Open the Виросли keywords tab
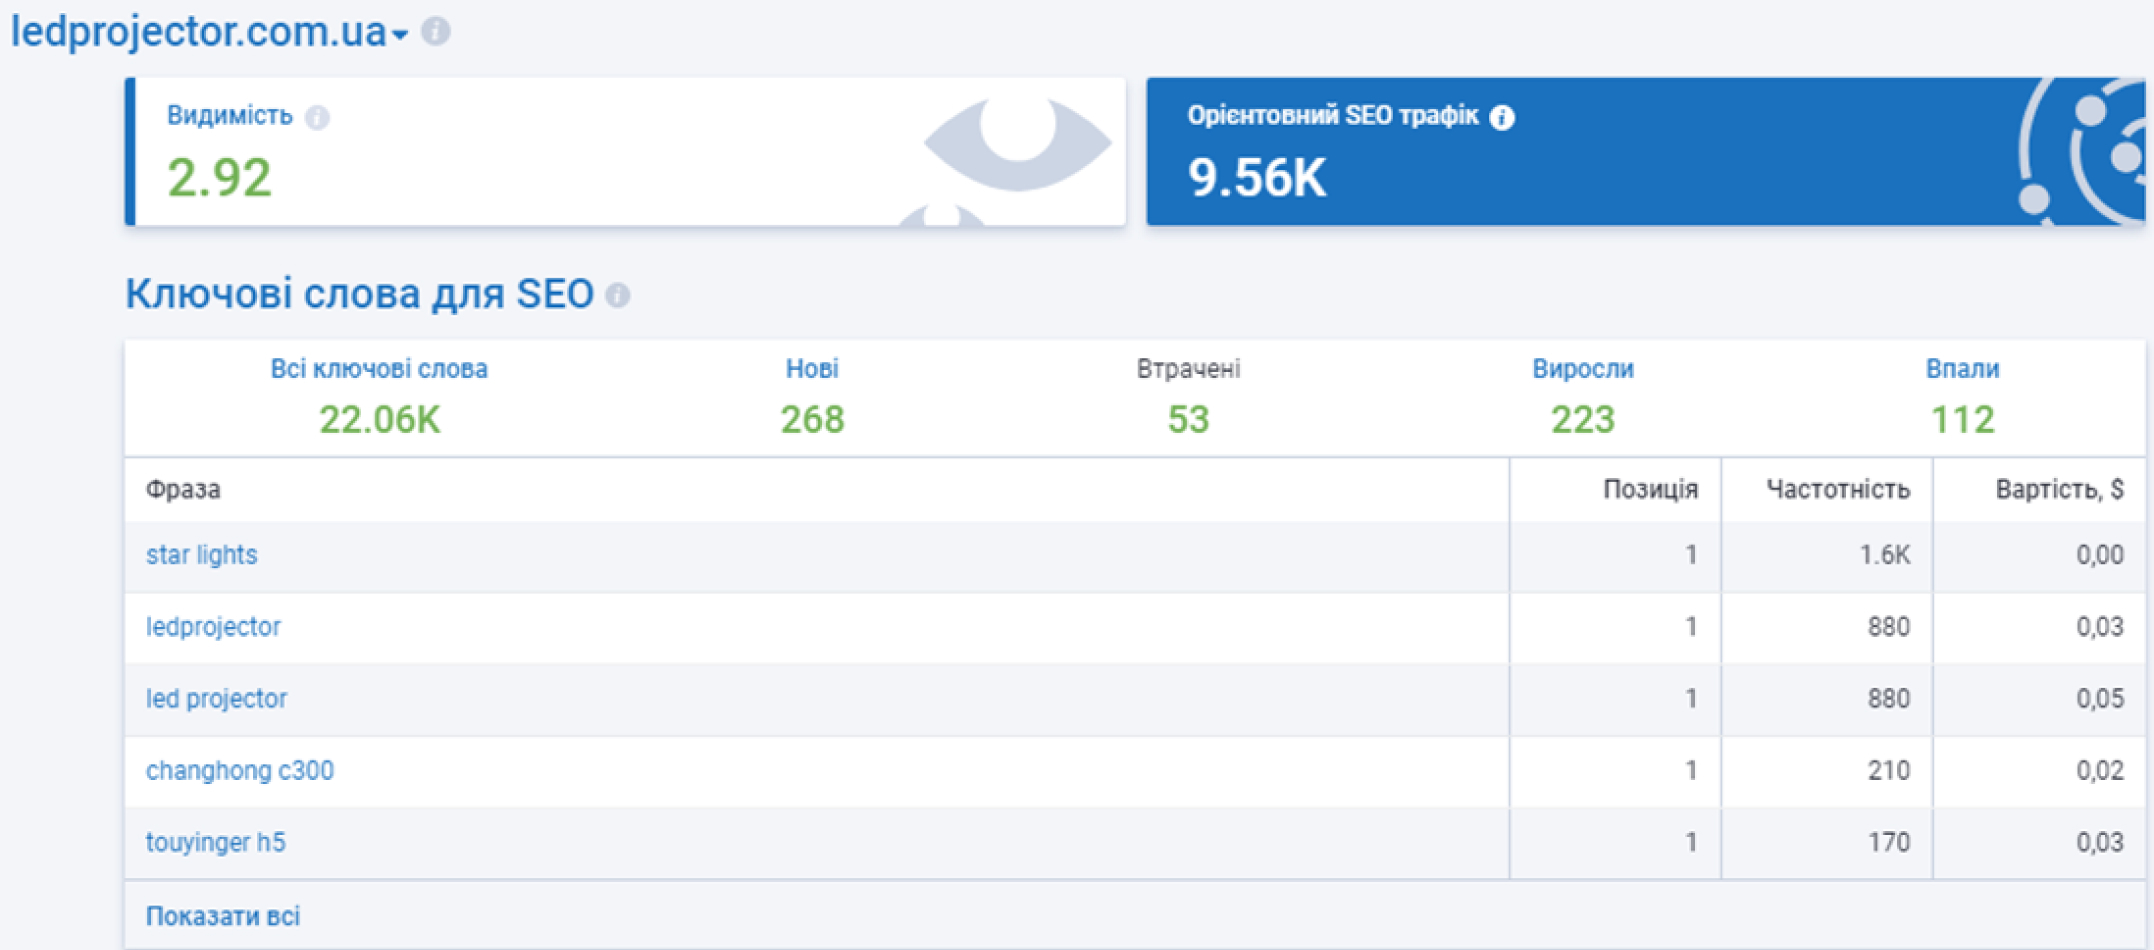The image size is (2154, 950). pyautogui.click(x=1582, y=369)
